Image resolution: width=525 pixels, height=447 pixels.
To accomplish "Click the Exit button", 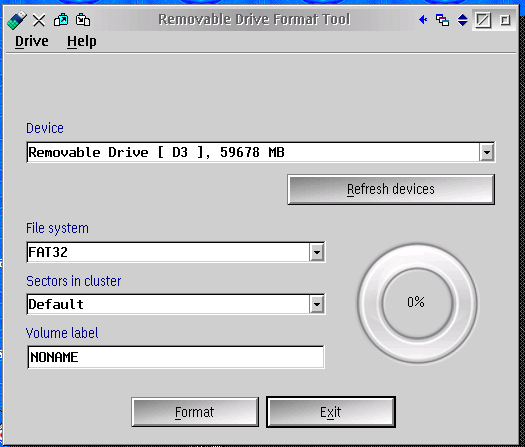I will (331, 412).
